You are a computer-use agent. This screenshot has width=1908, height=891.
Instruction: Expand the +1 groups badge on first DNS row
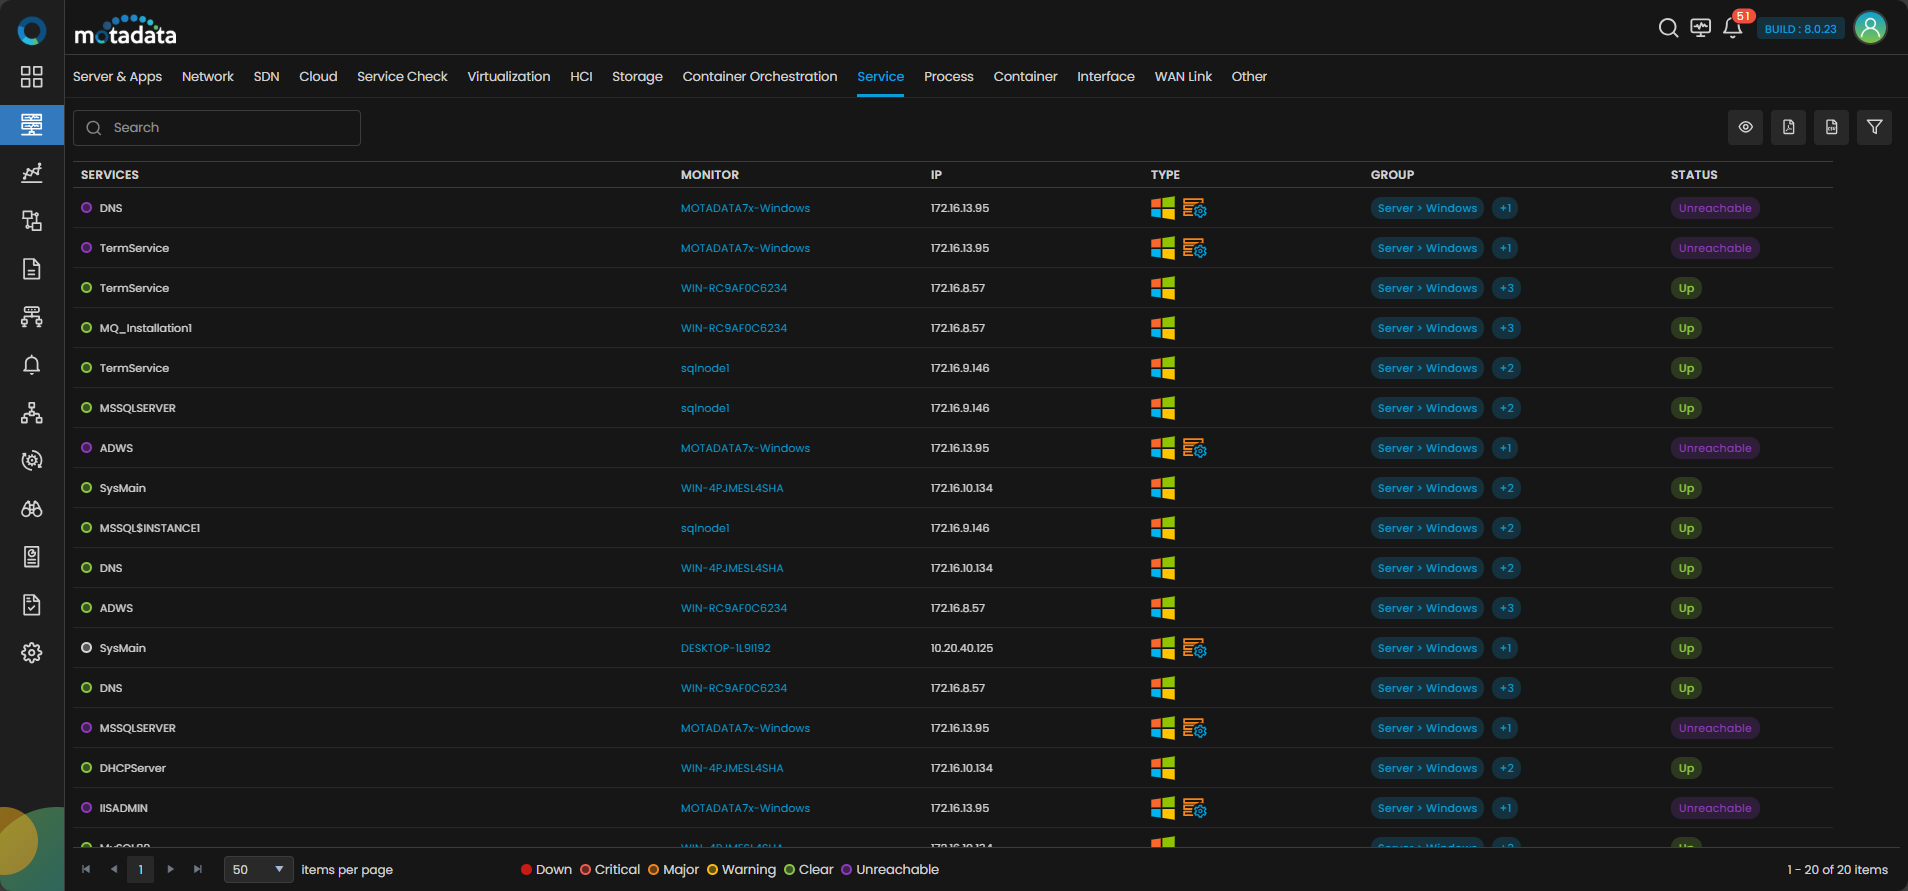(x=1505, y=208)
